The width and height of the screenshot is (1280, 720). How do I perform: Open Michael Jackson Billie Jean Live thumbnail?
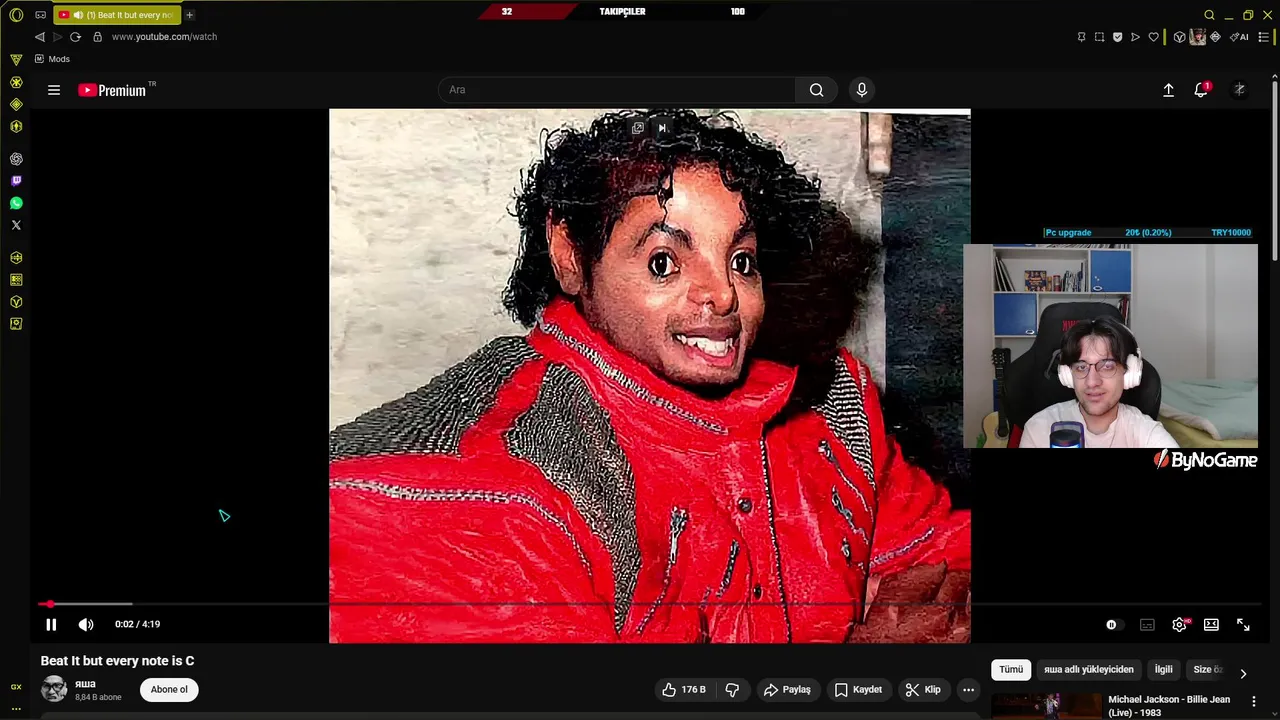click(1047, 706)
